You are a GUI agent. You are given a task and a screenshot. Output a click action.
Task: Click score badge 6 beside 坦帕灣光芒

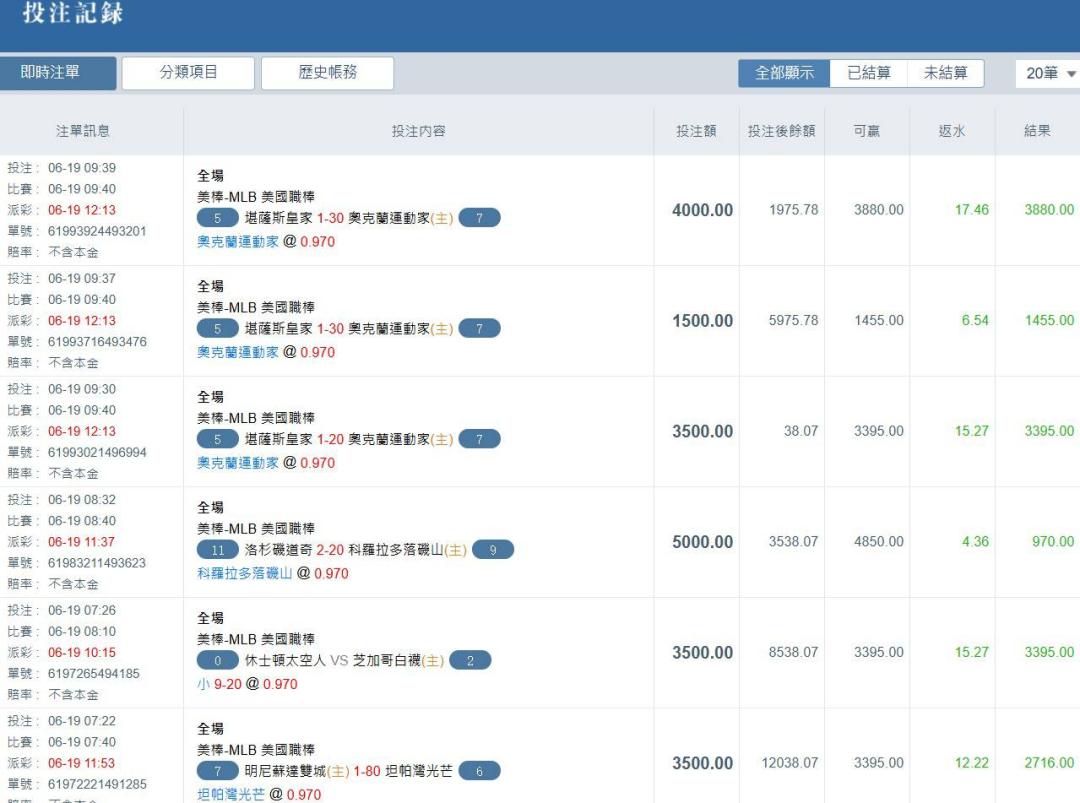(479, 771)
